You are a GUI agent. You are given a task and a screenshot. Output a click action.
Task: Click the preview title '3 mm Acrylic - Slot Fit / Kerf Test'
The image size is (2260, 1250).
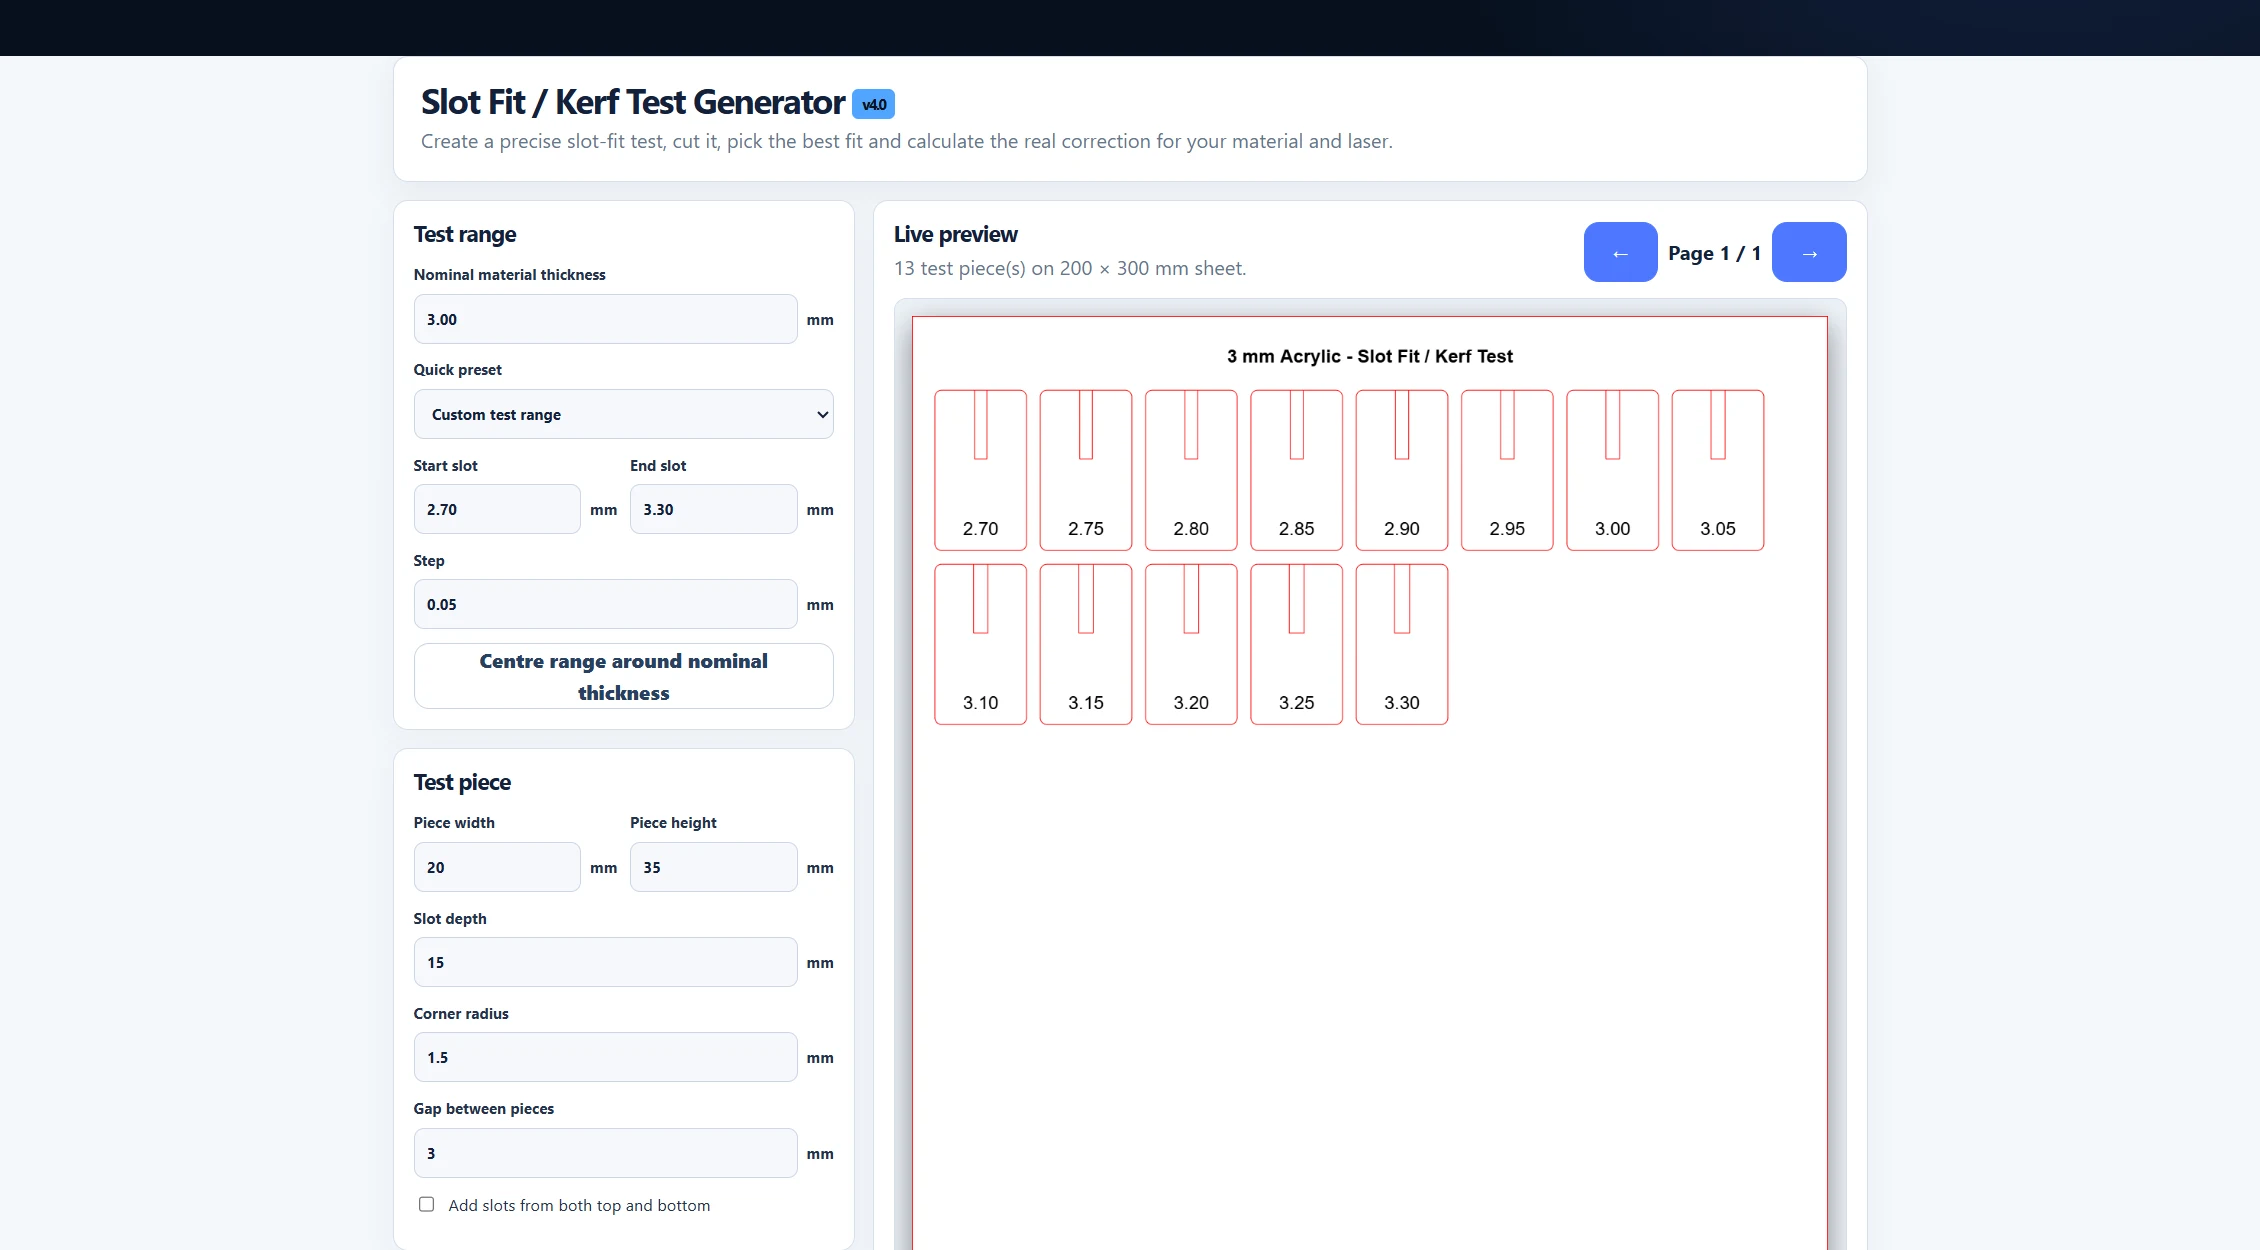1370,356
